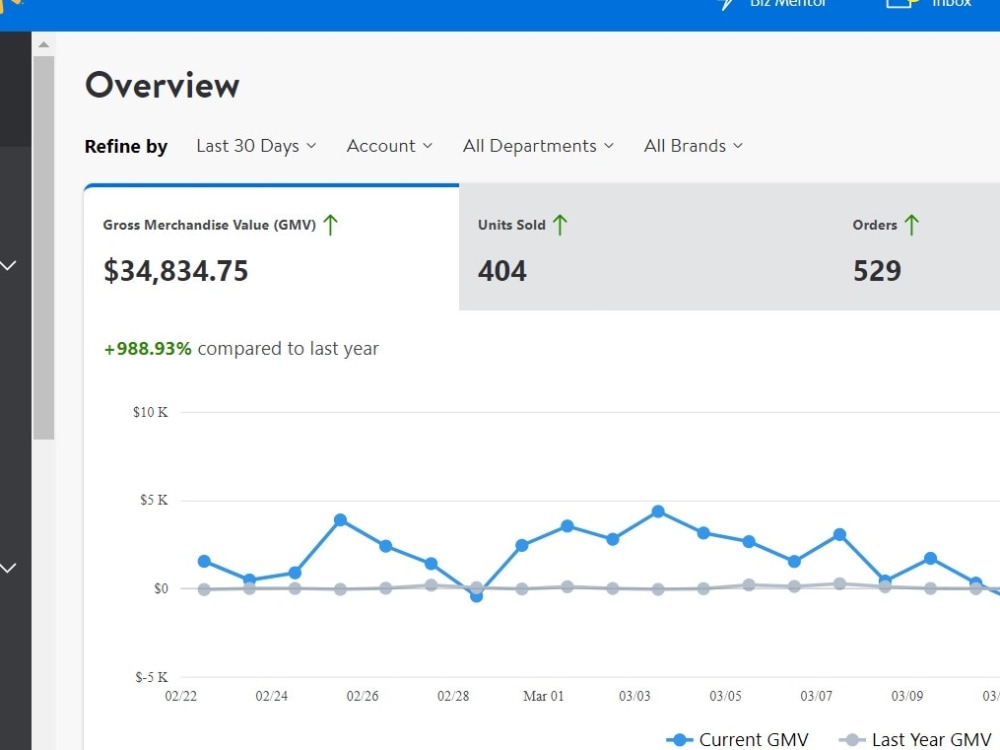Expand the upper sidebar chevron

(x=8, y=265)
